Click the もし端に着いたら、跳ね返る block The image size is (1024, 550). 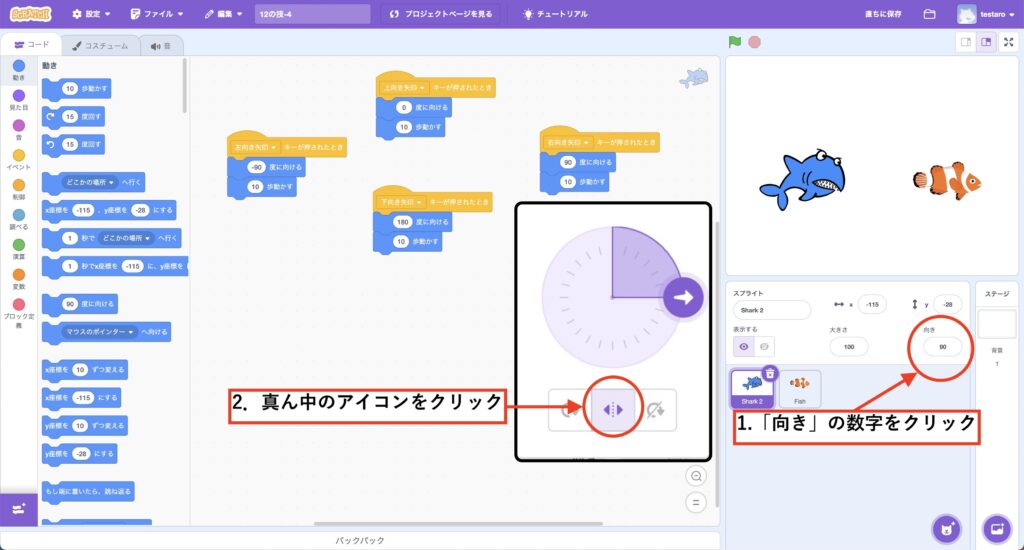(88, 491)
